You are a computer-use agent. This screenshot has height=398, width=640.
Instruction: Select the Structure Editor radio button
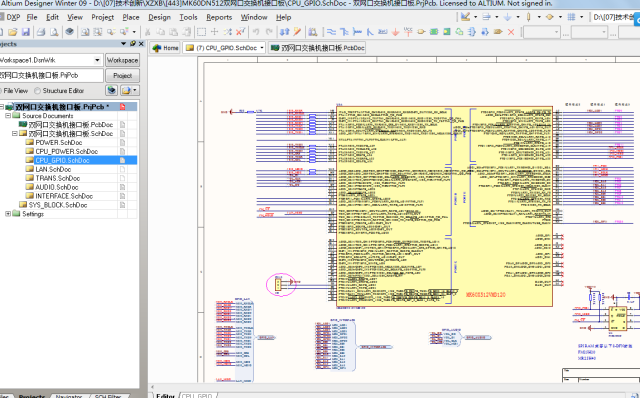[x=38, y=91]
